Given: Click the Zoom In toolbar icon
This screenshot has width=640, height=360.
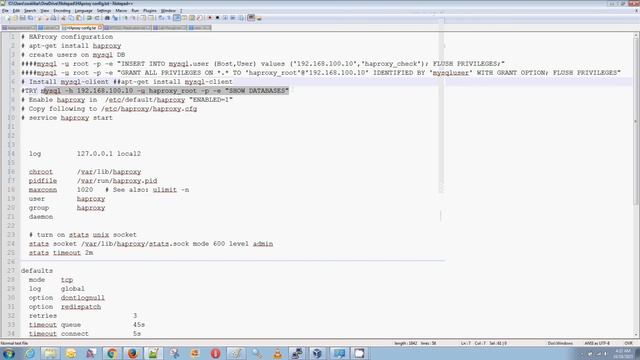Looking at the screenshot, I should pos(126,18).
